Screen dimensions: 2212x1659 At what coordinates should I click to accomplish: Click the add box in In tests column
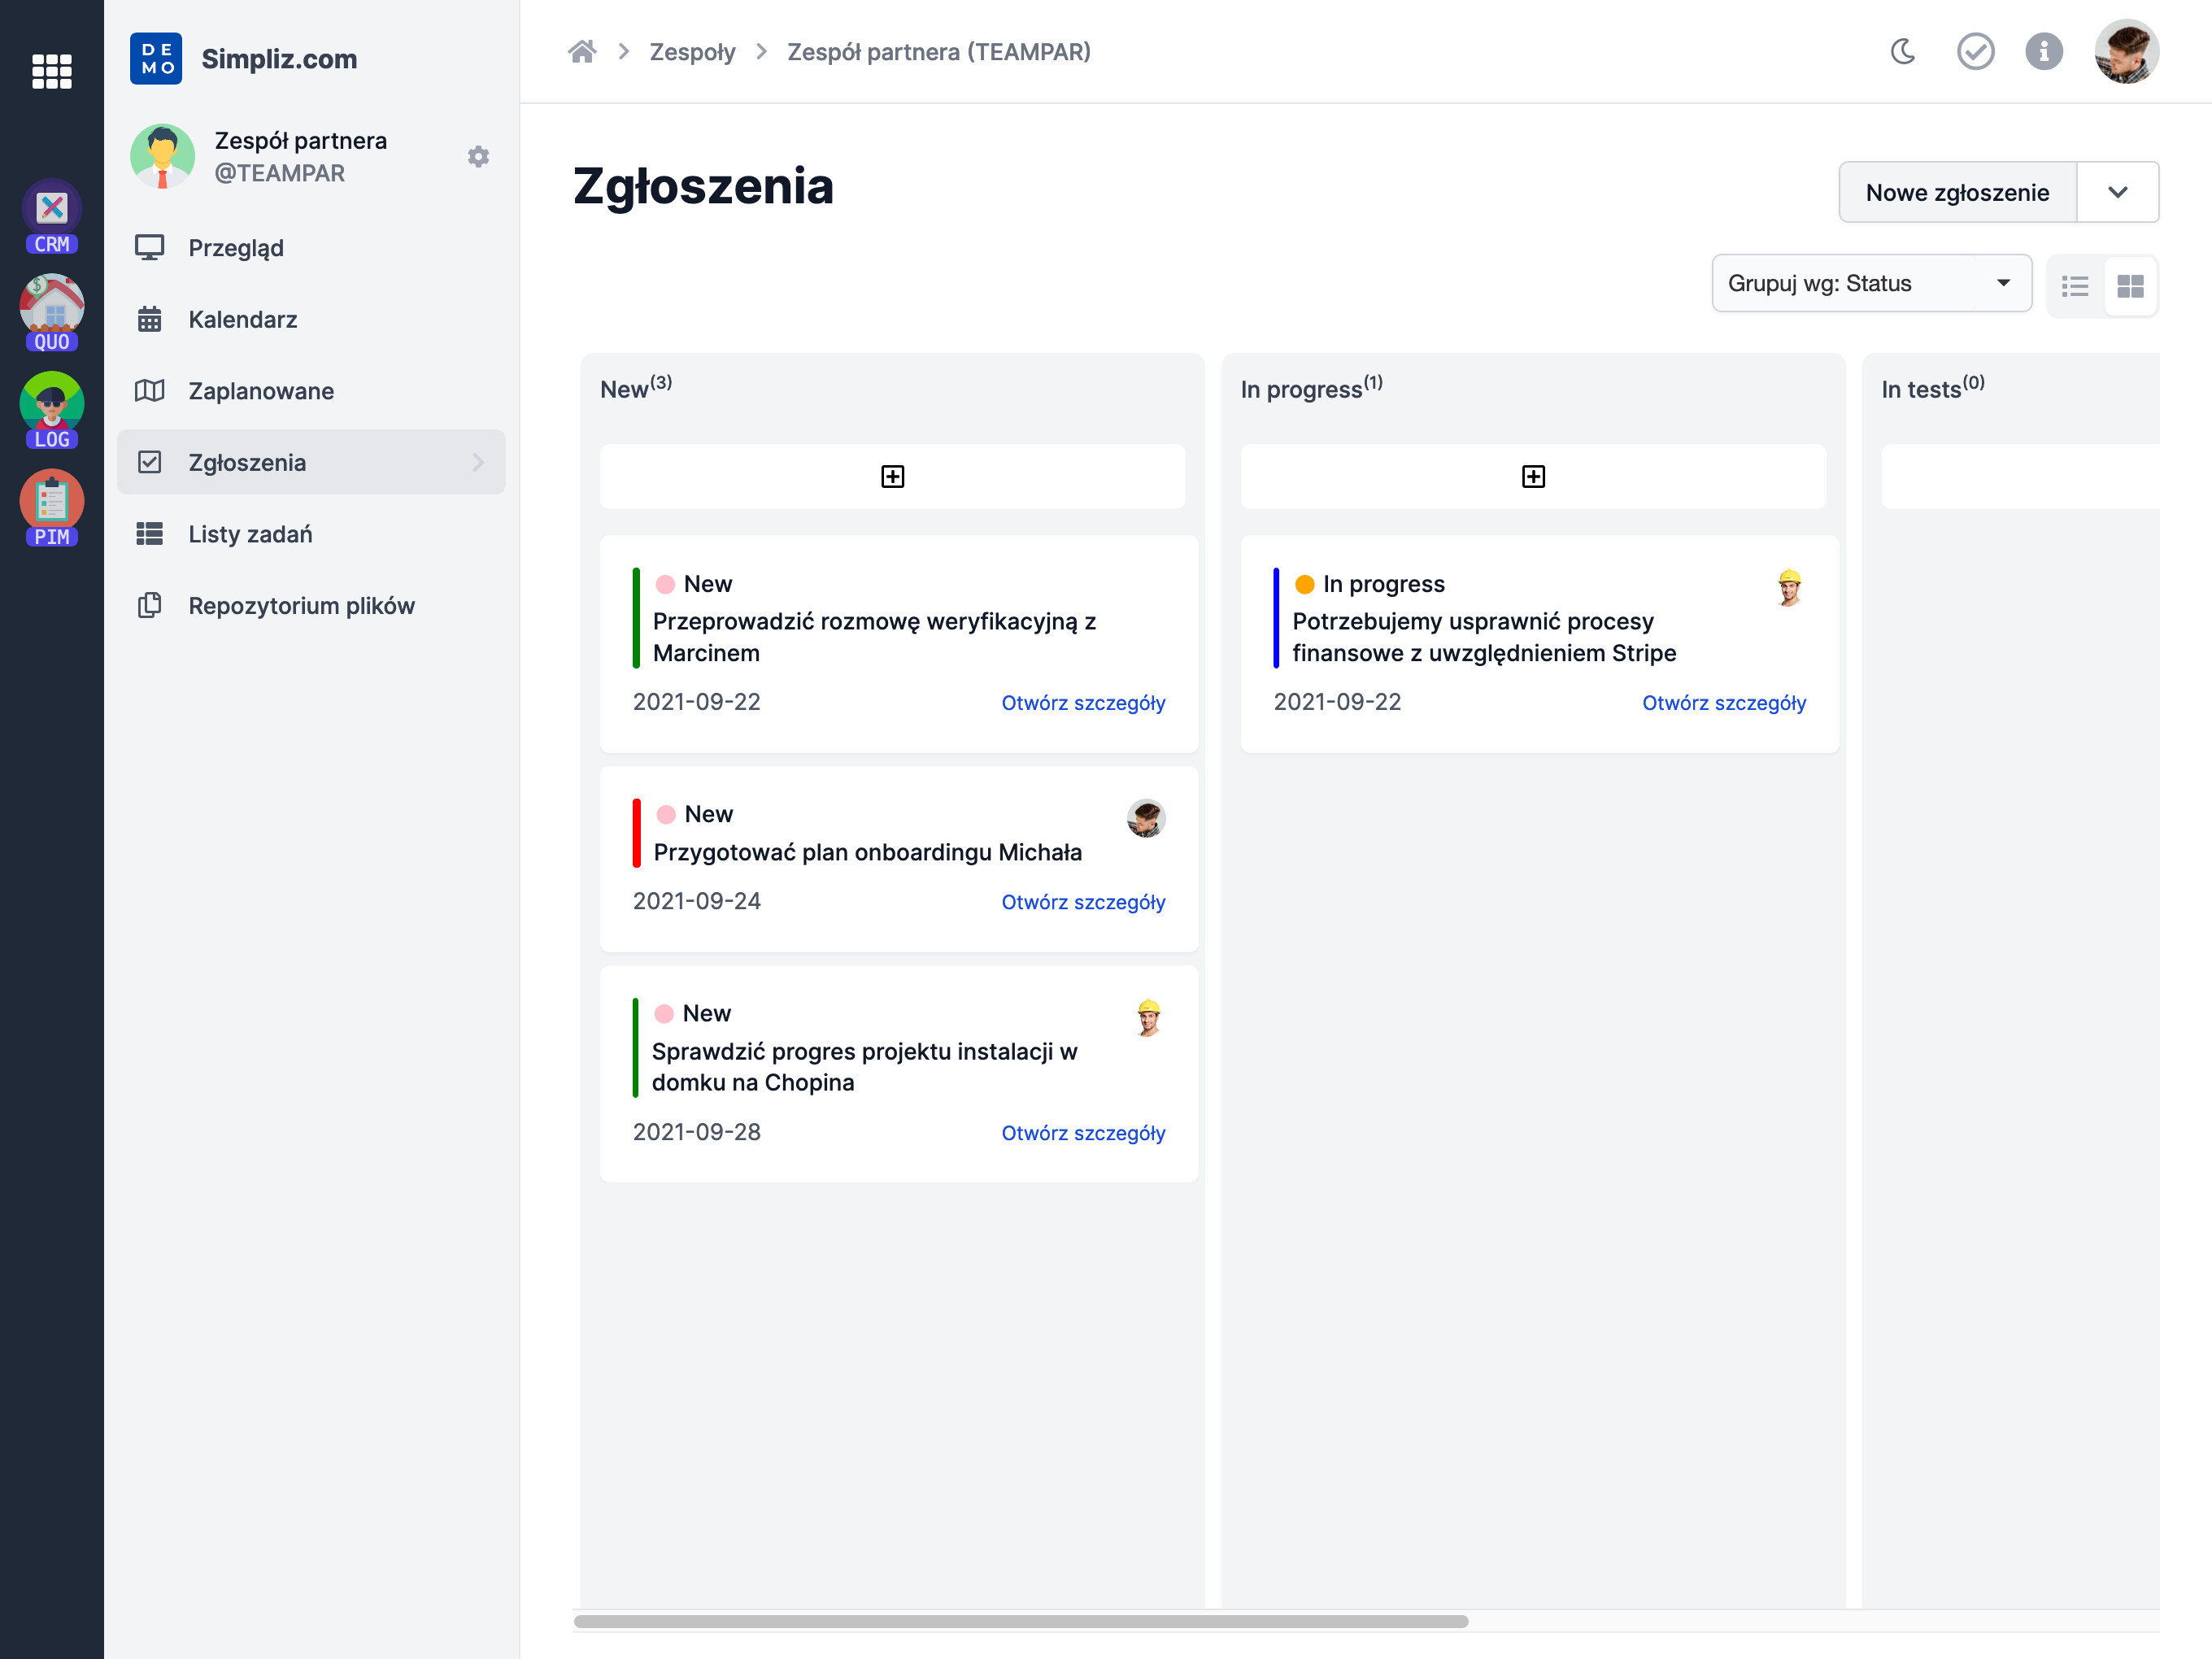[2020, 476]
